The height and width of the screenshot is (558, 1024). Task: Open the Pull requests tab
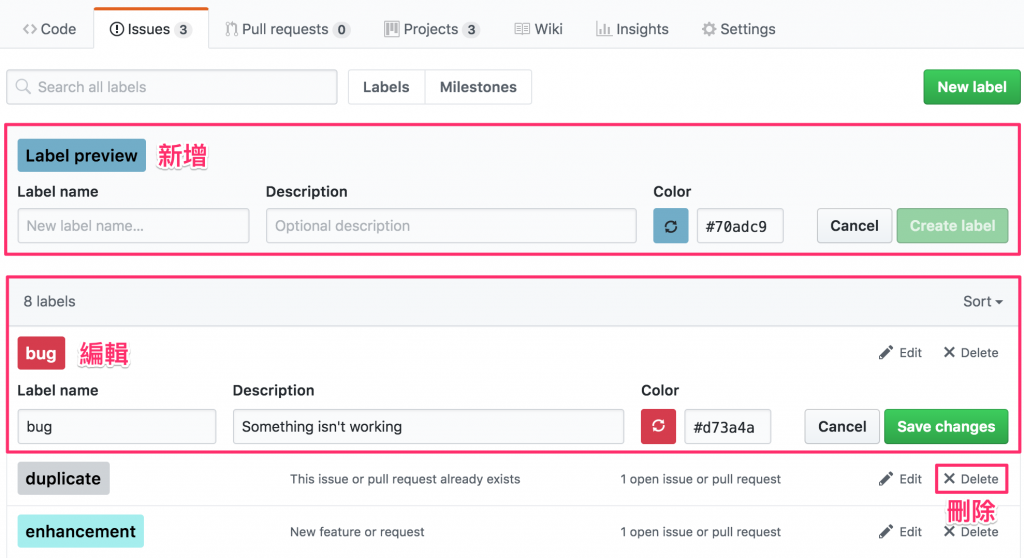pyautogui.click(x=286, y=29)
